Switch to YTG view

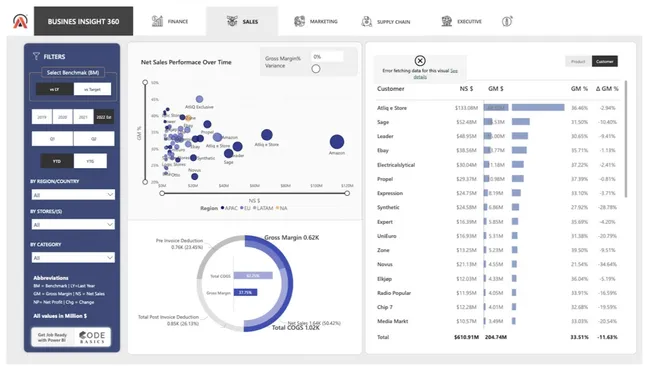[x=90, y=161]
